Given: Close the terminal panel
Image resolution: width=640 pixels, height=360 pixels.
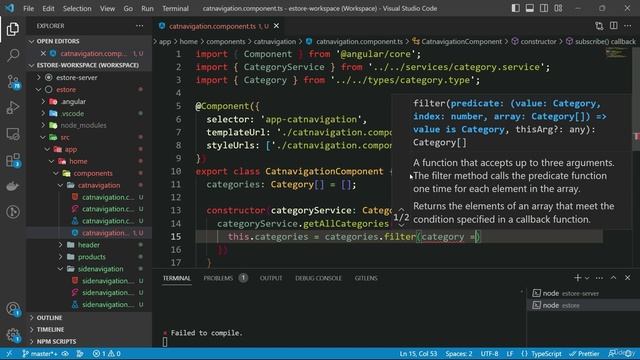Looking at the screenshot, I should point(627,278).
